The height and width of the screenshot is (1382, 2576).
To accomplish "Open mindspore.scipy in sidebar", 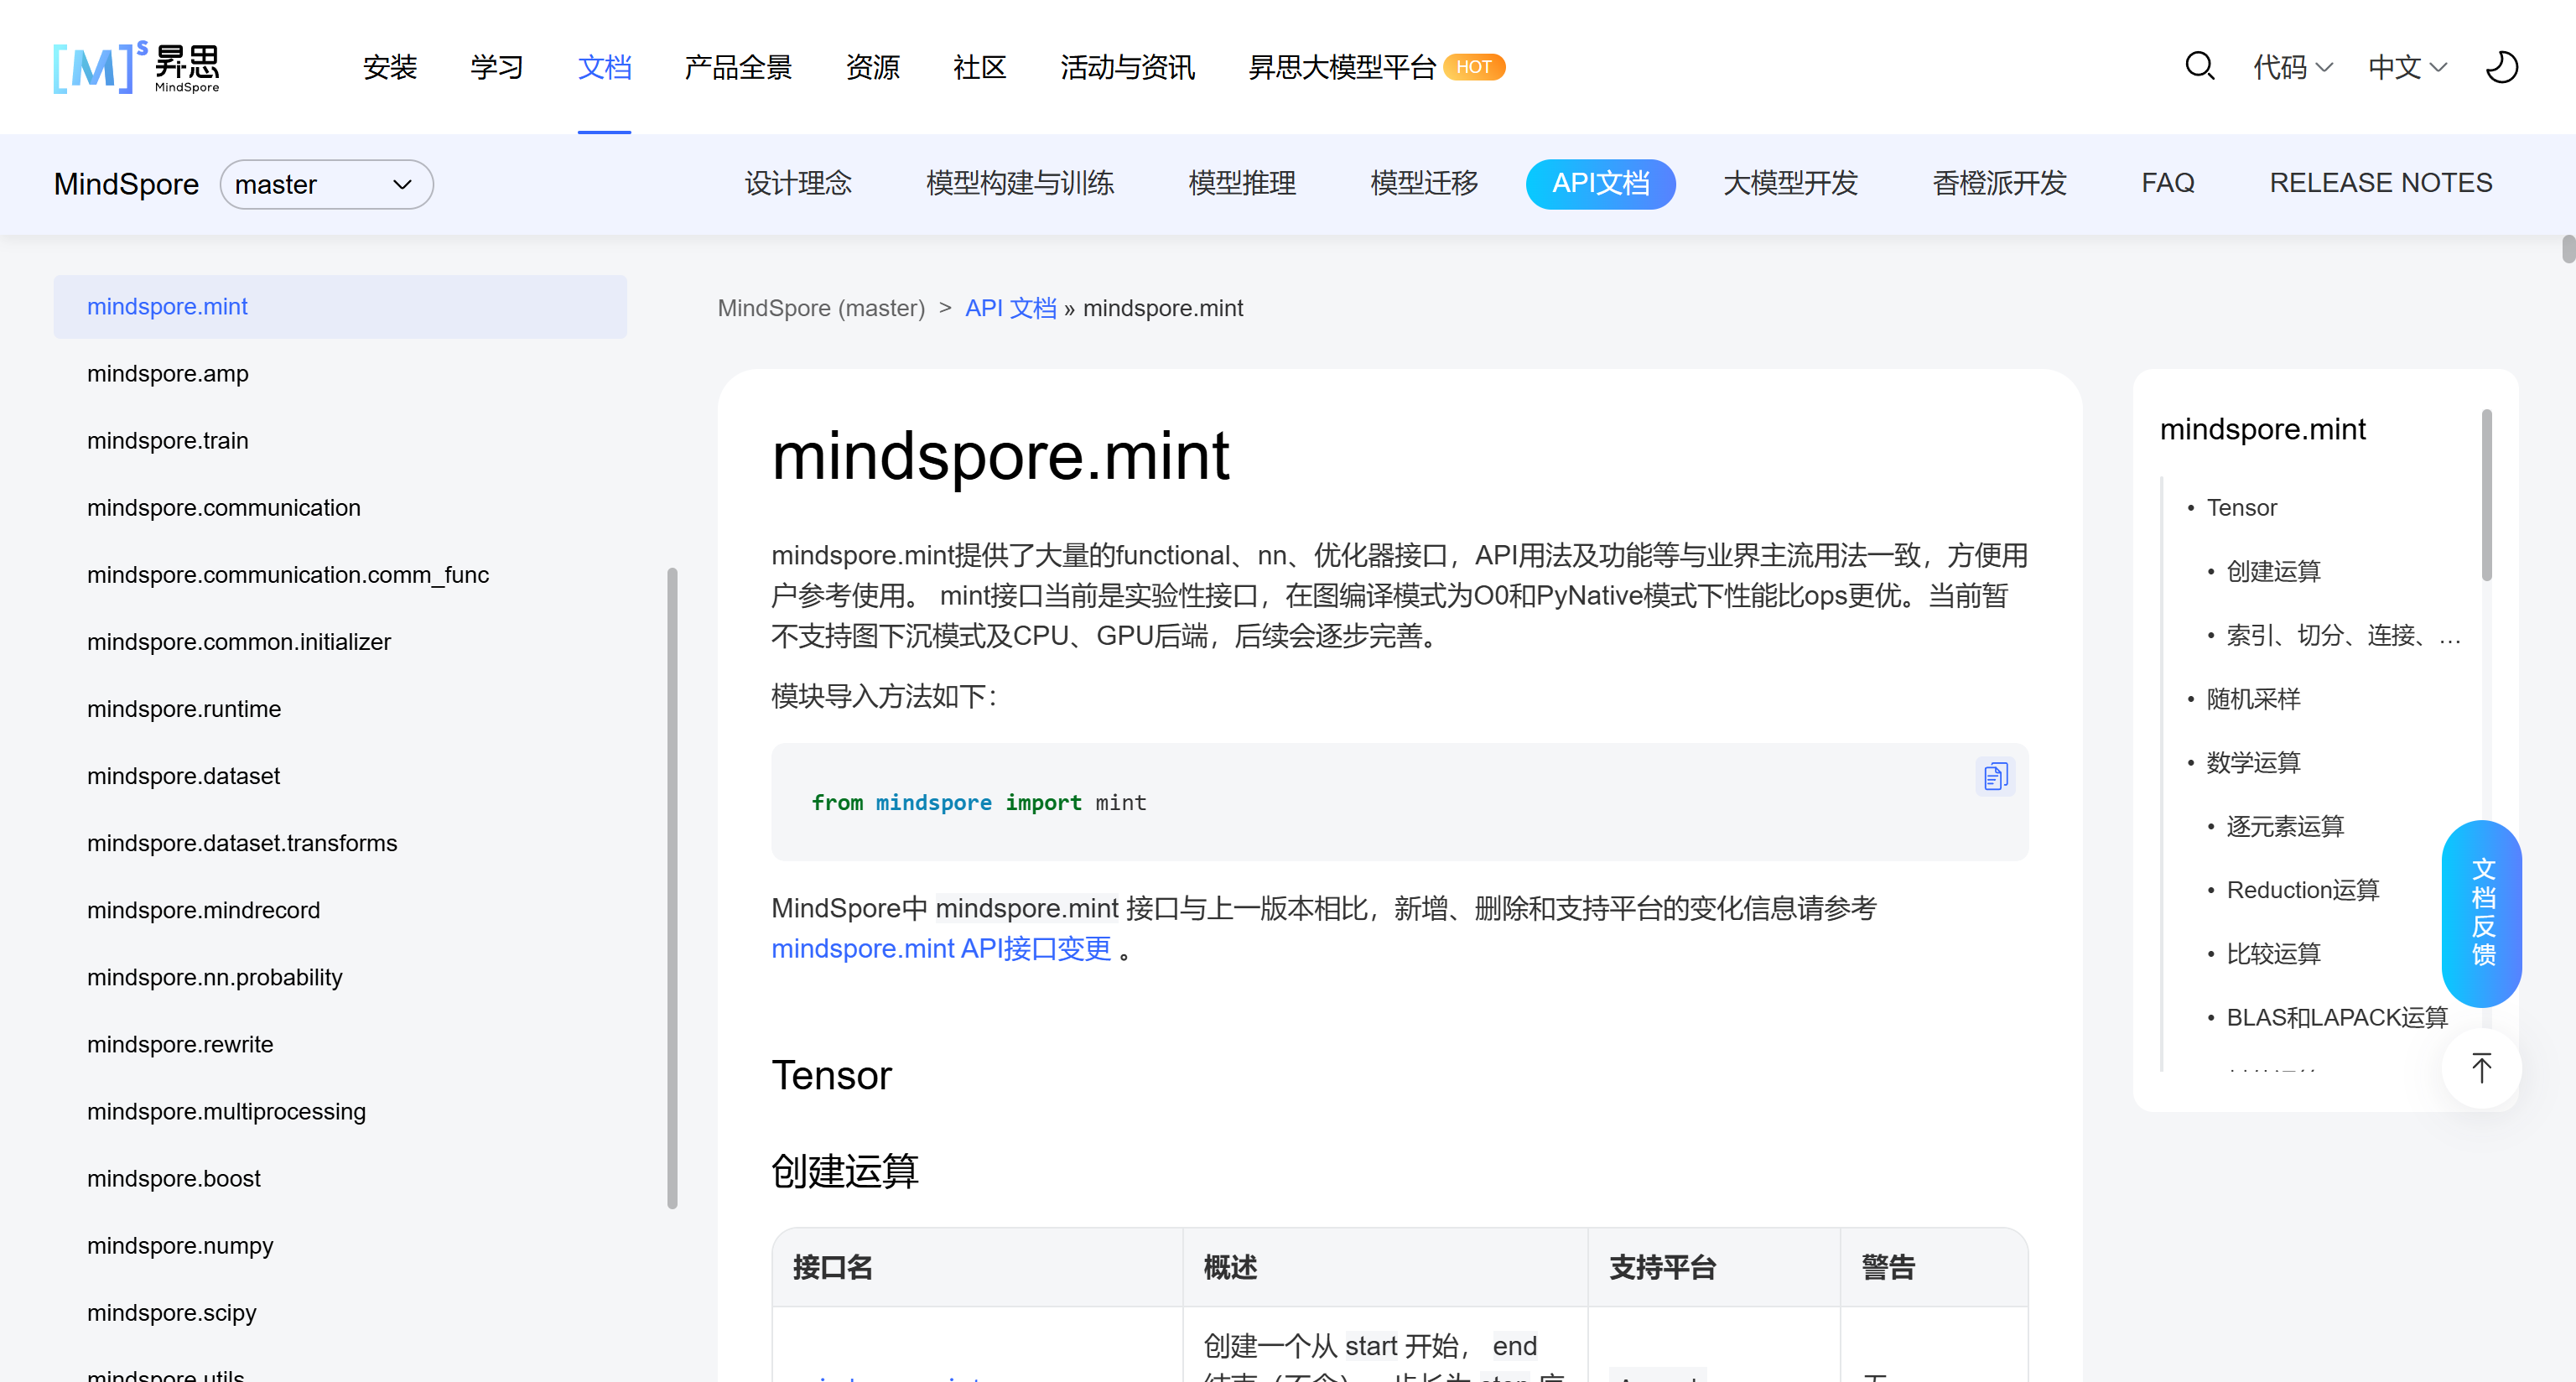I will click(x=172, y=1312).
